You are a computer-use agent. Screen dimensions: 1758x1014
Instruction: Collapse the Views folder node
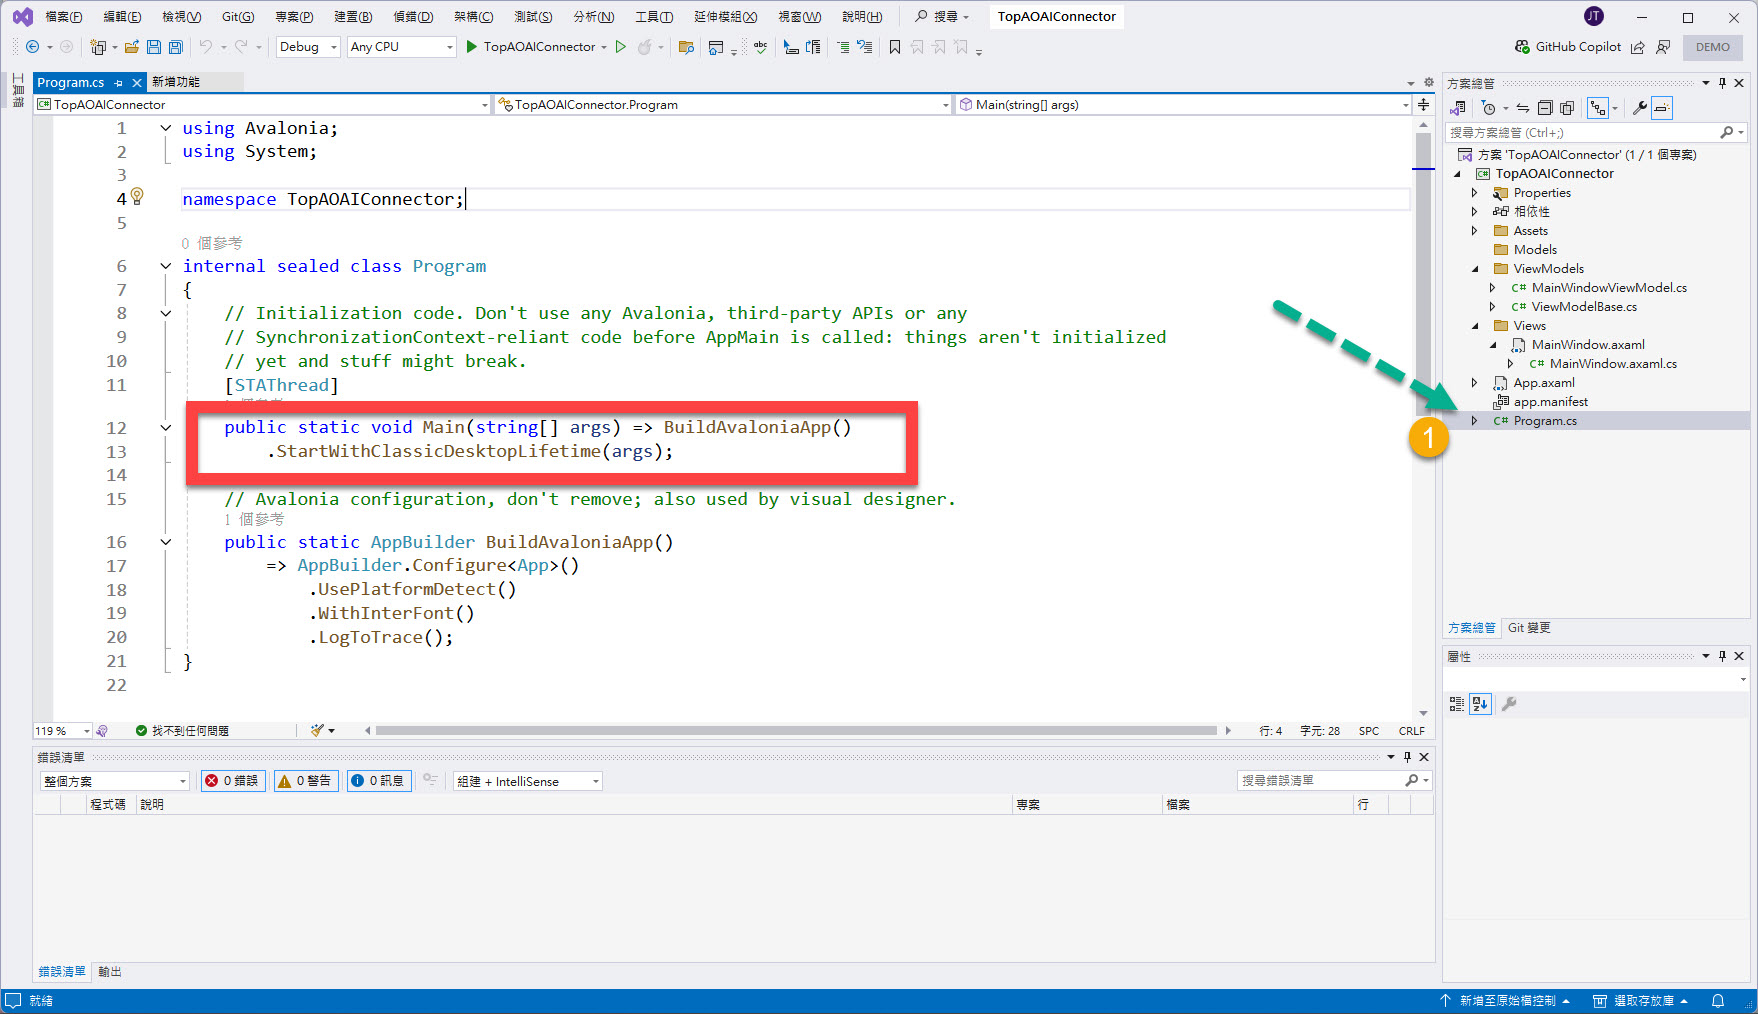[x=1475, y=326]
